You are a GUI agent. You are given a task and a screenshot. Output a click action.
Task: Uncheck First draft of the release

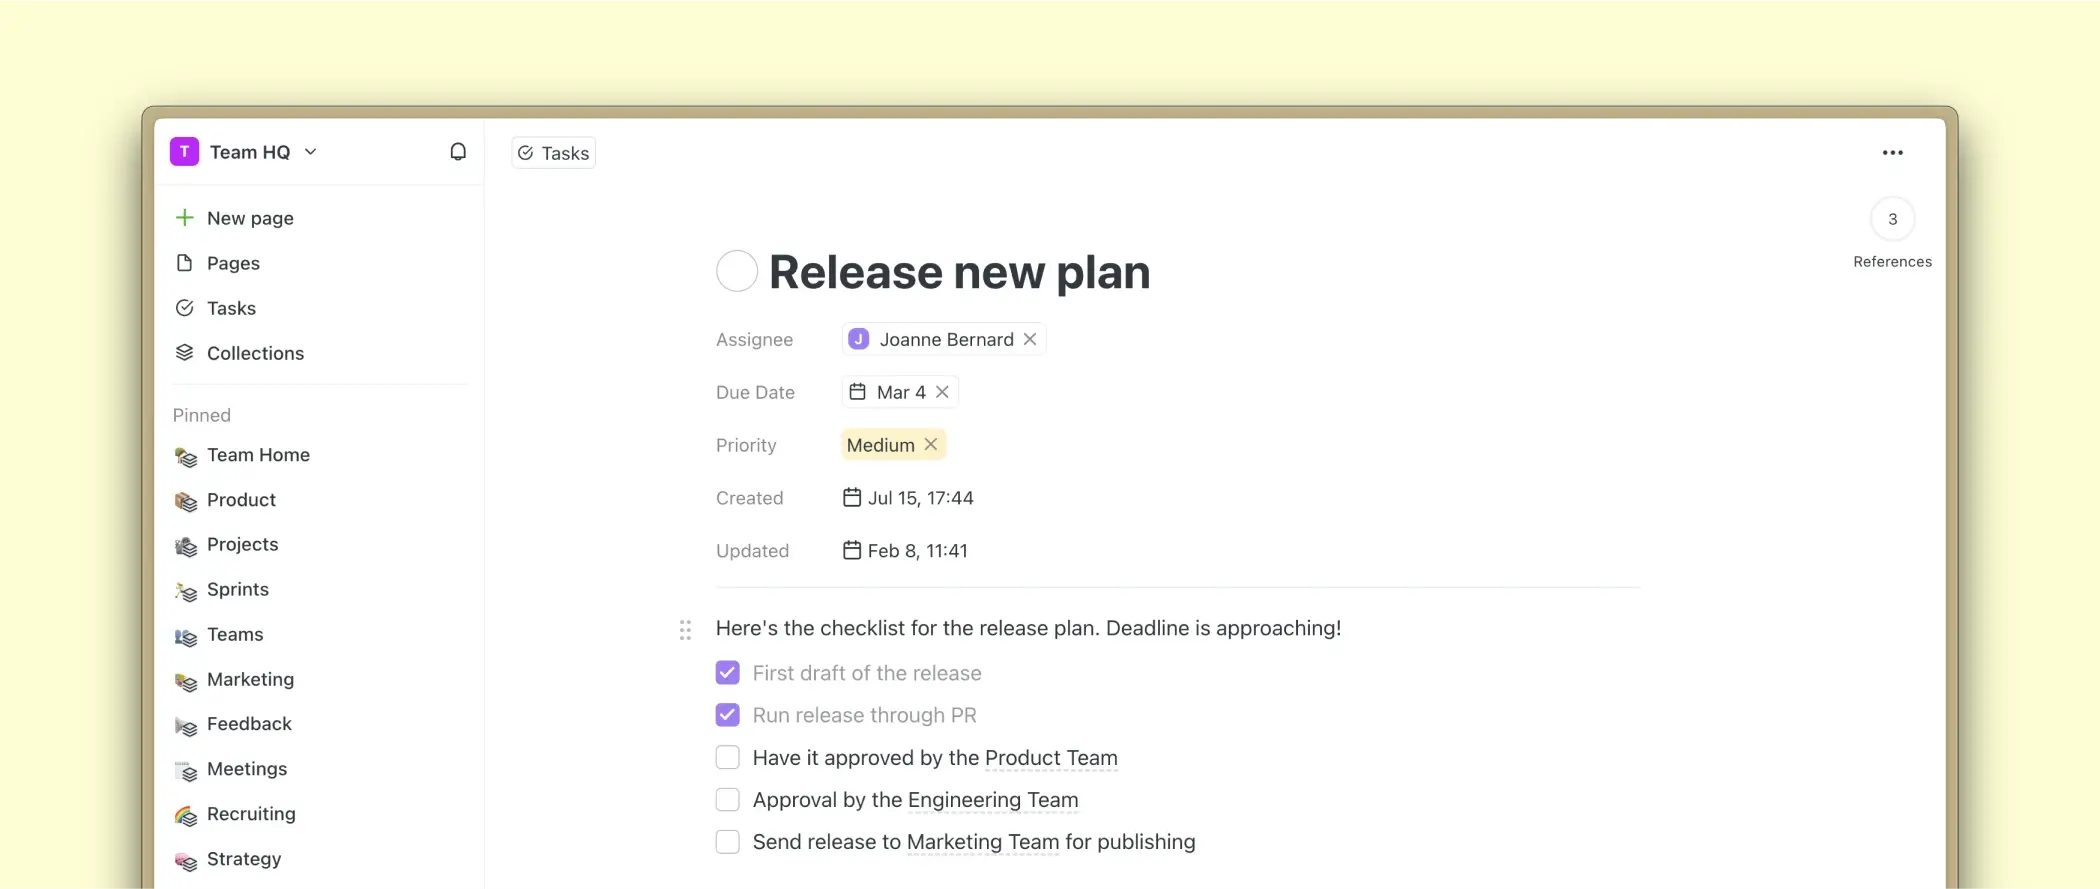[x=728, y=673]
